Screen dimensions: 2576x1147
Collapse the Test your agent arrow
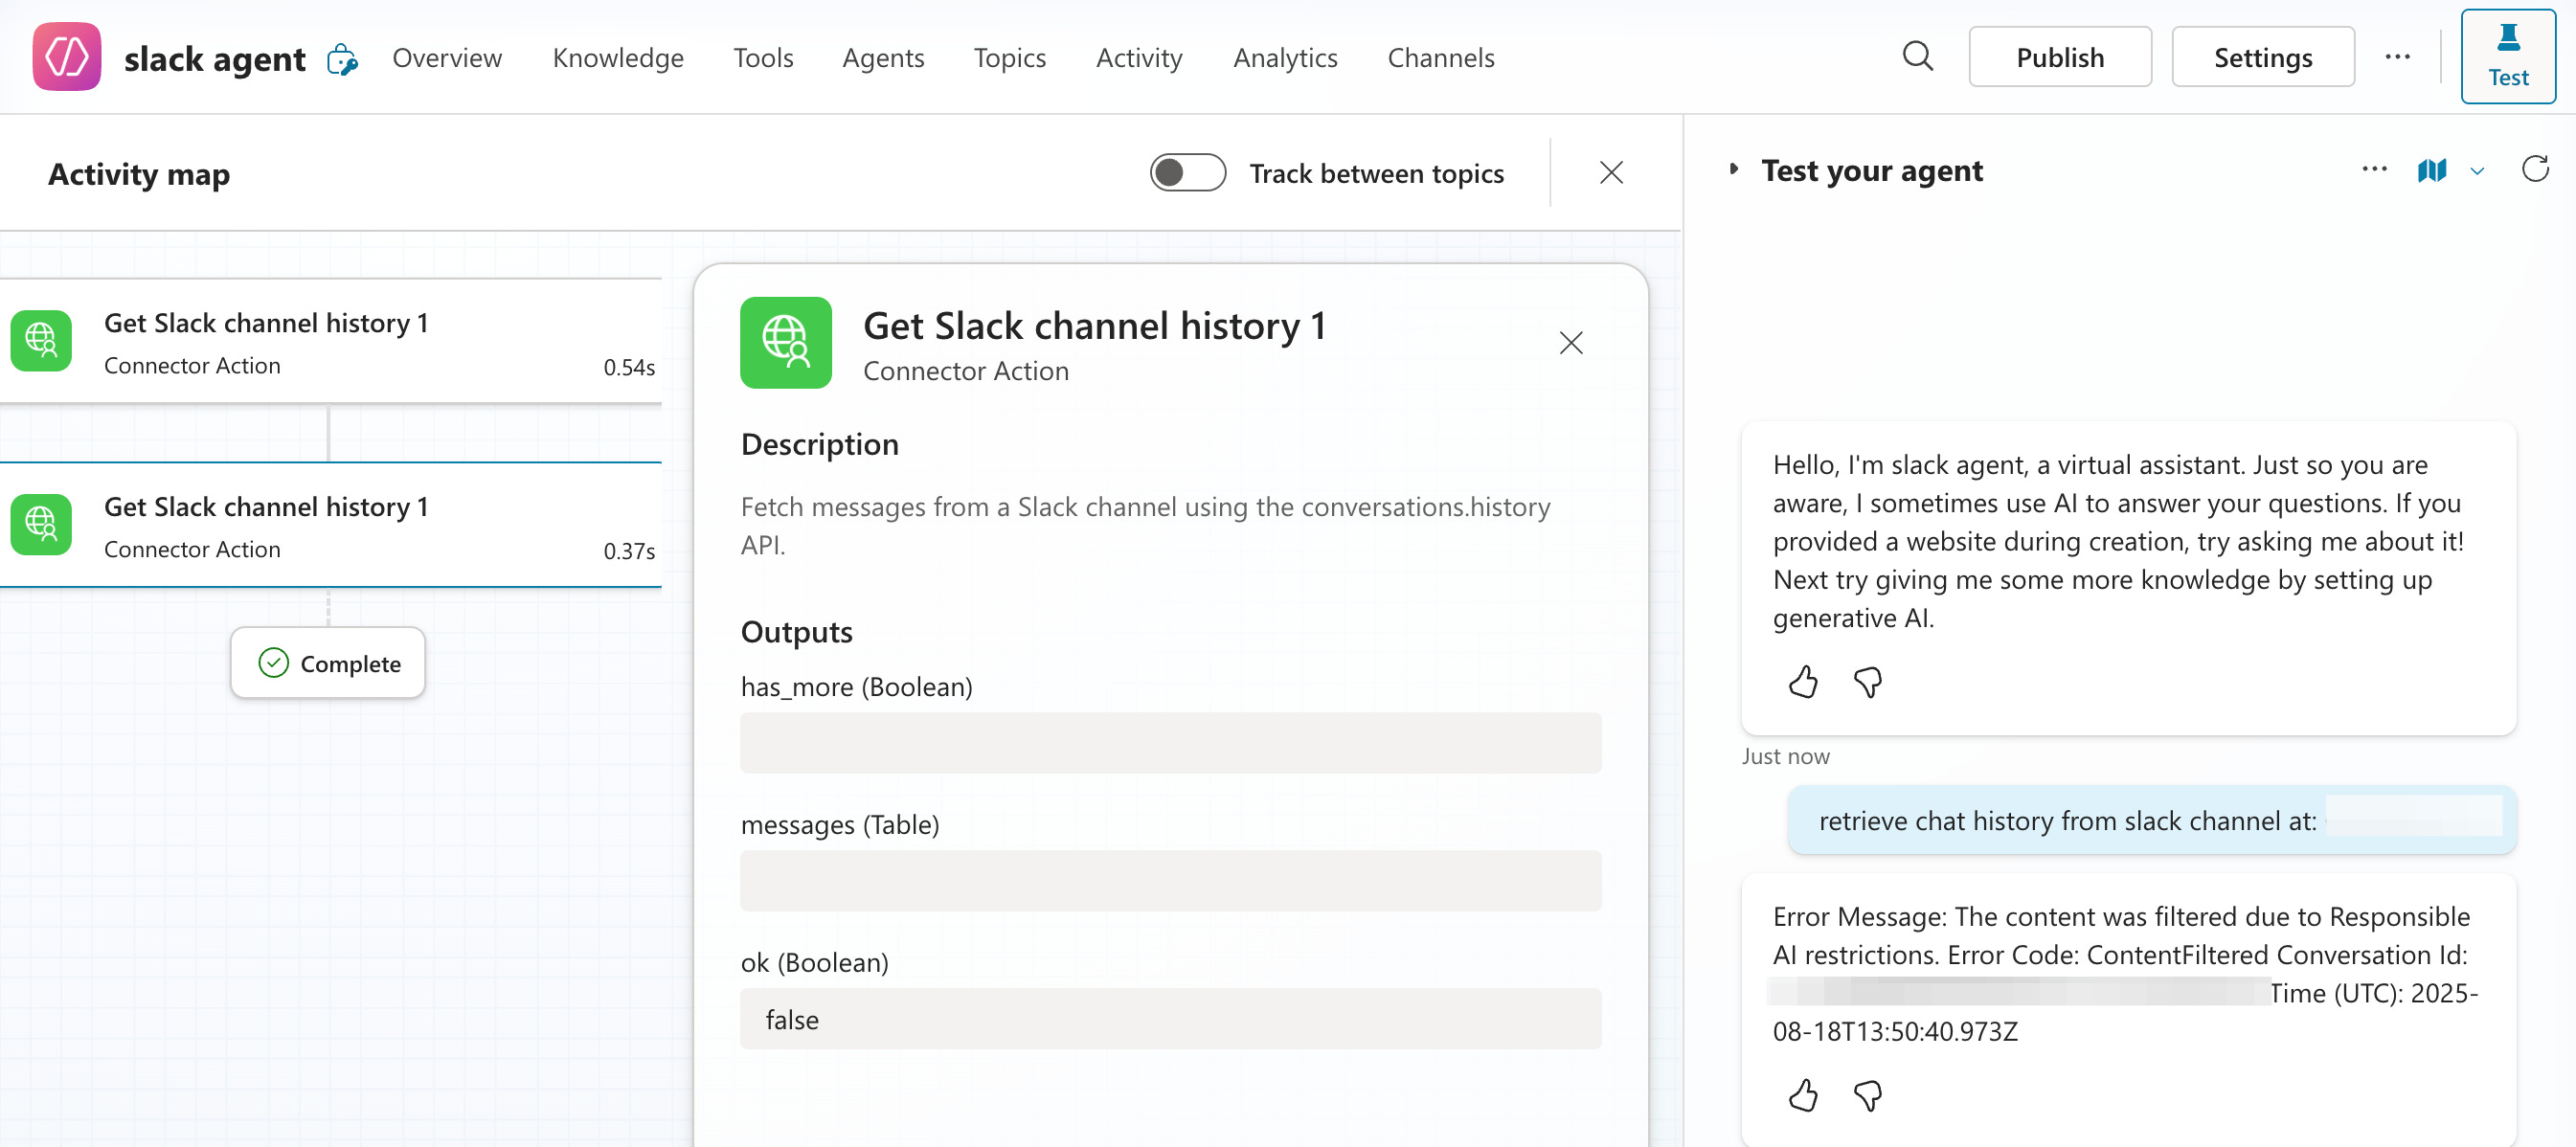point(1734,170)
